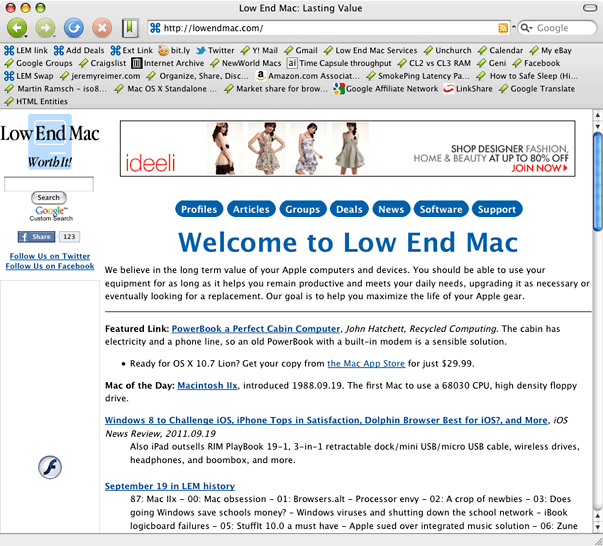Click the blue vertical scrollbar thumb

(598, 181)
